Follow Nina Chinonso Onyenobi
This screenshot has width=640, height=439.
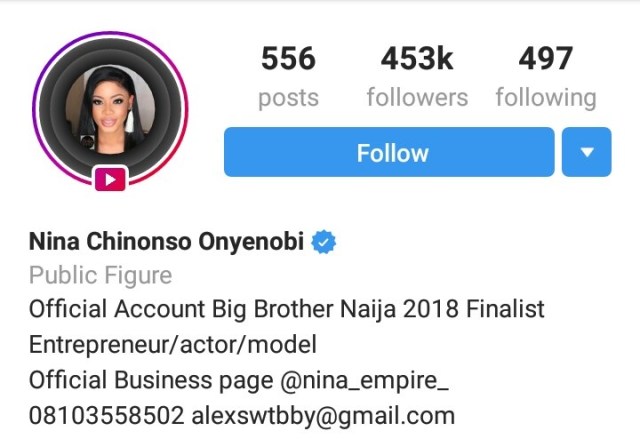tap(389, 152)
